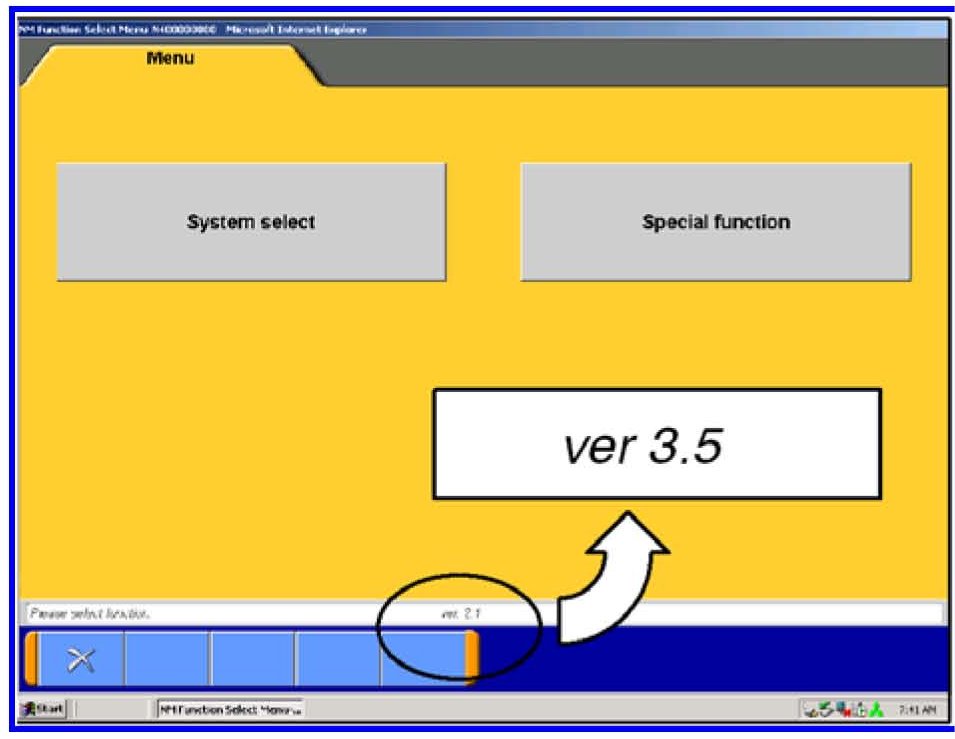Viewport: 955px width, 739px height.
Task: Click the white 'ver 3.5' callout box
Action: [656, 444]
